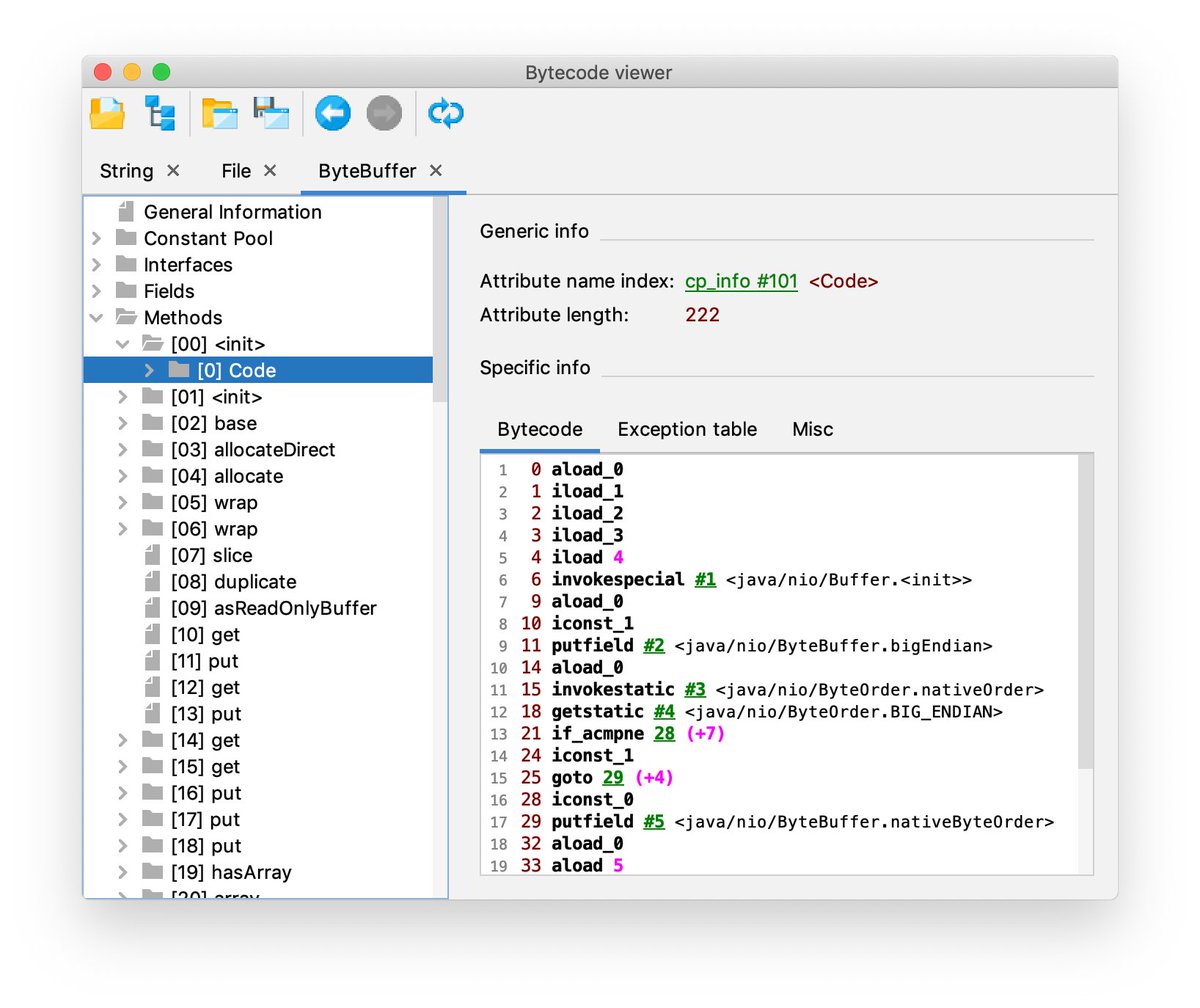
Task: Reload the class file with the refresh icon
Action: click(x=446, y=113)
